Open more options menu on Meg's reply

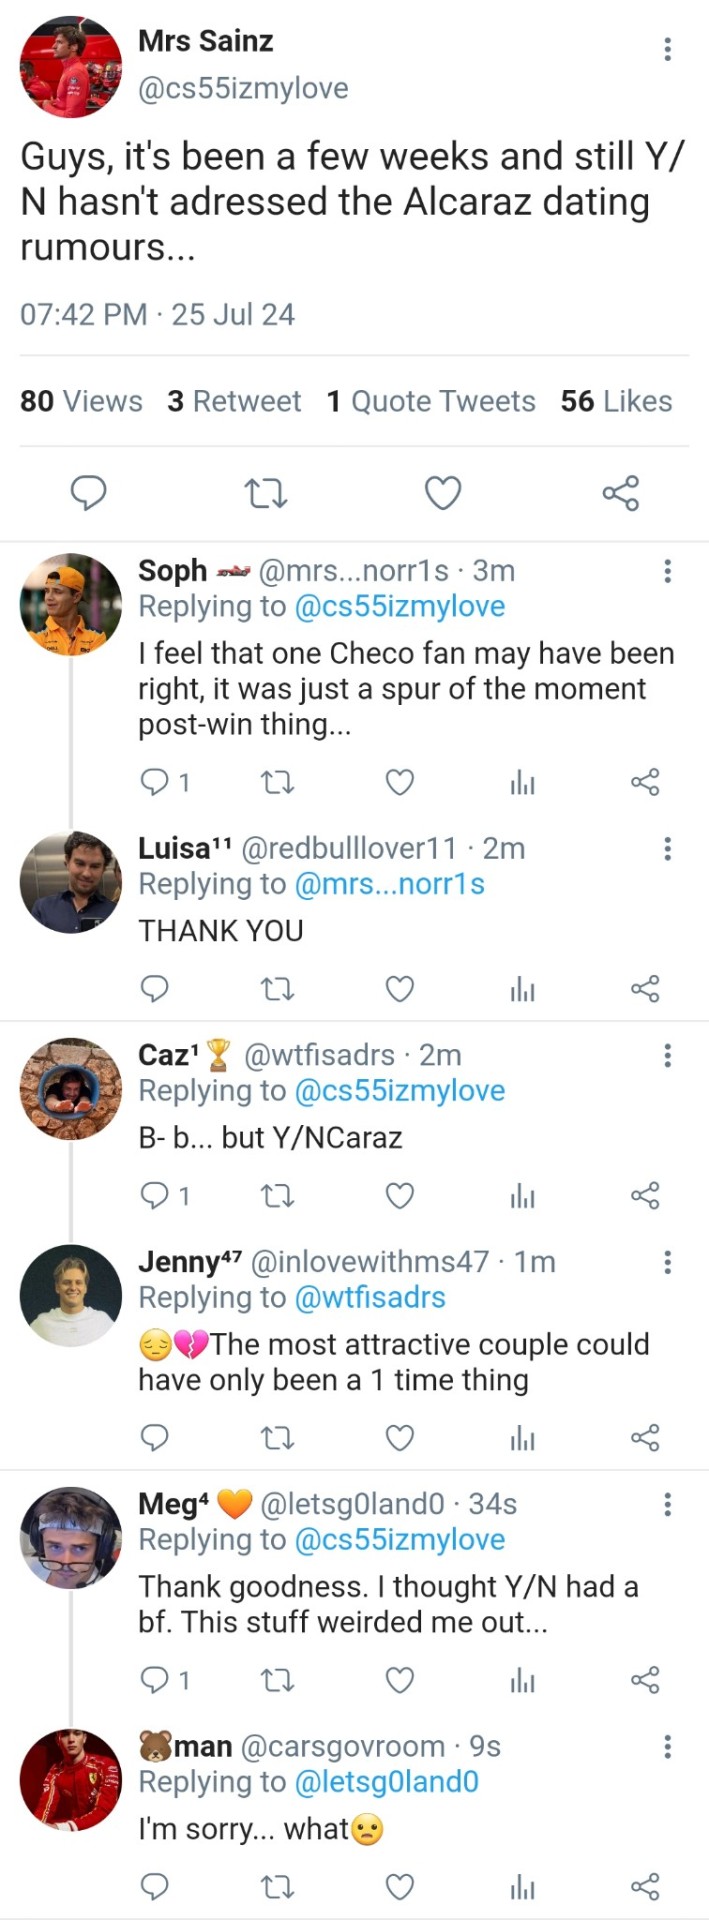pyautogui.click(x=667, y=1504)
